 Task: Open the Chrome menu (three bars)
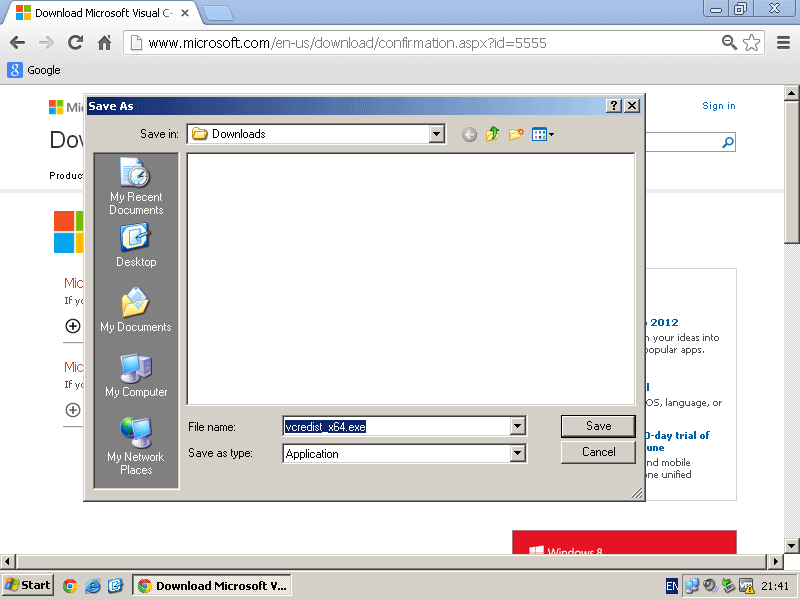[783, 43]
